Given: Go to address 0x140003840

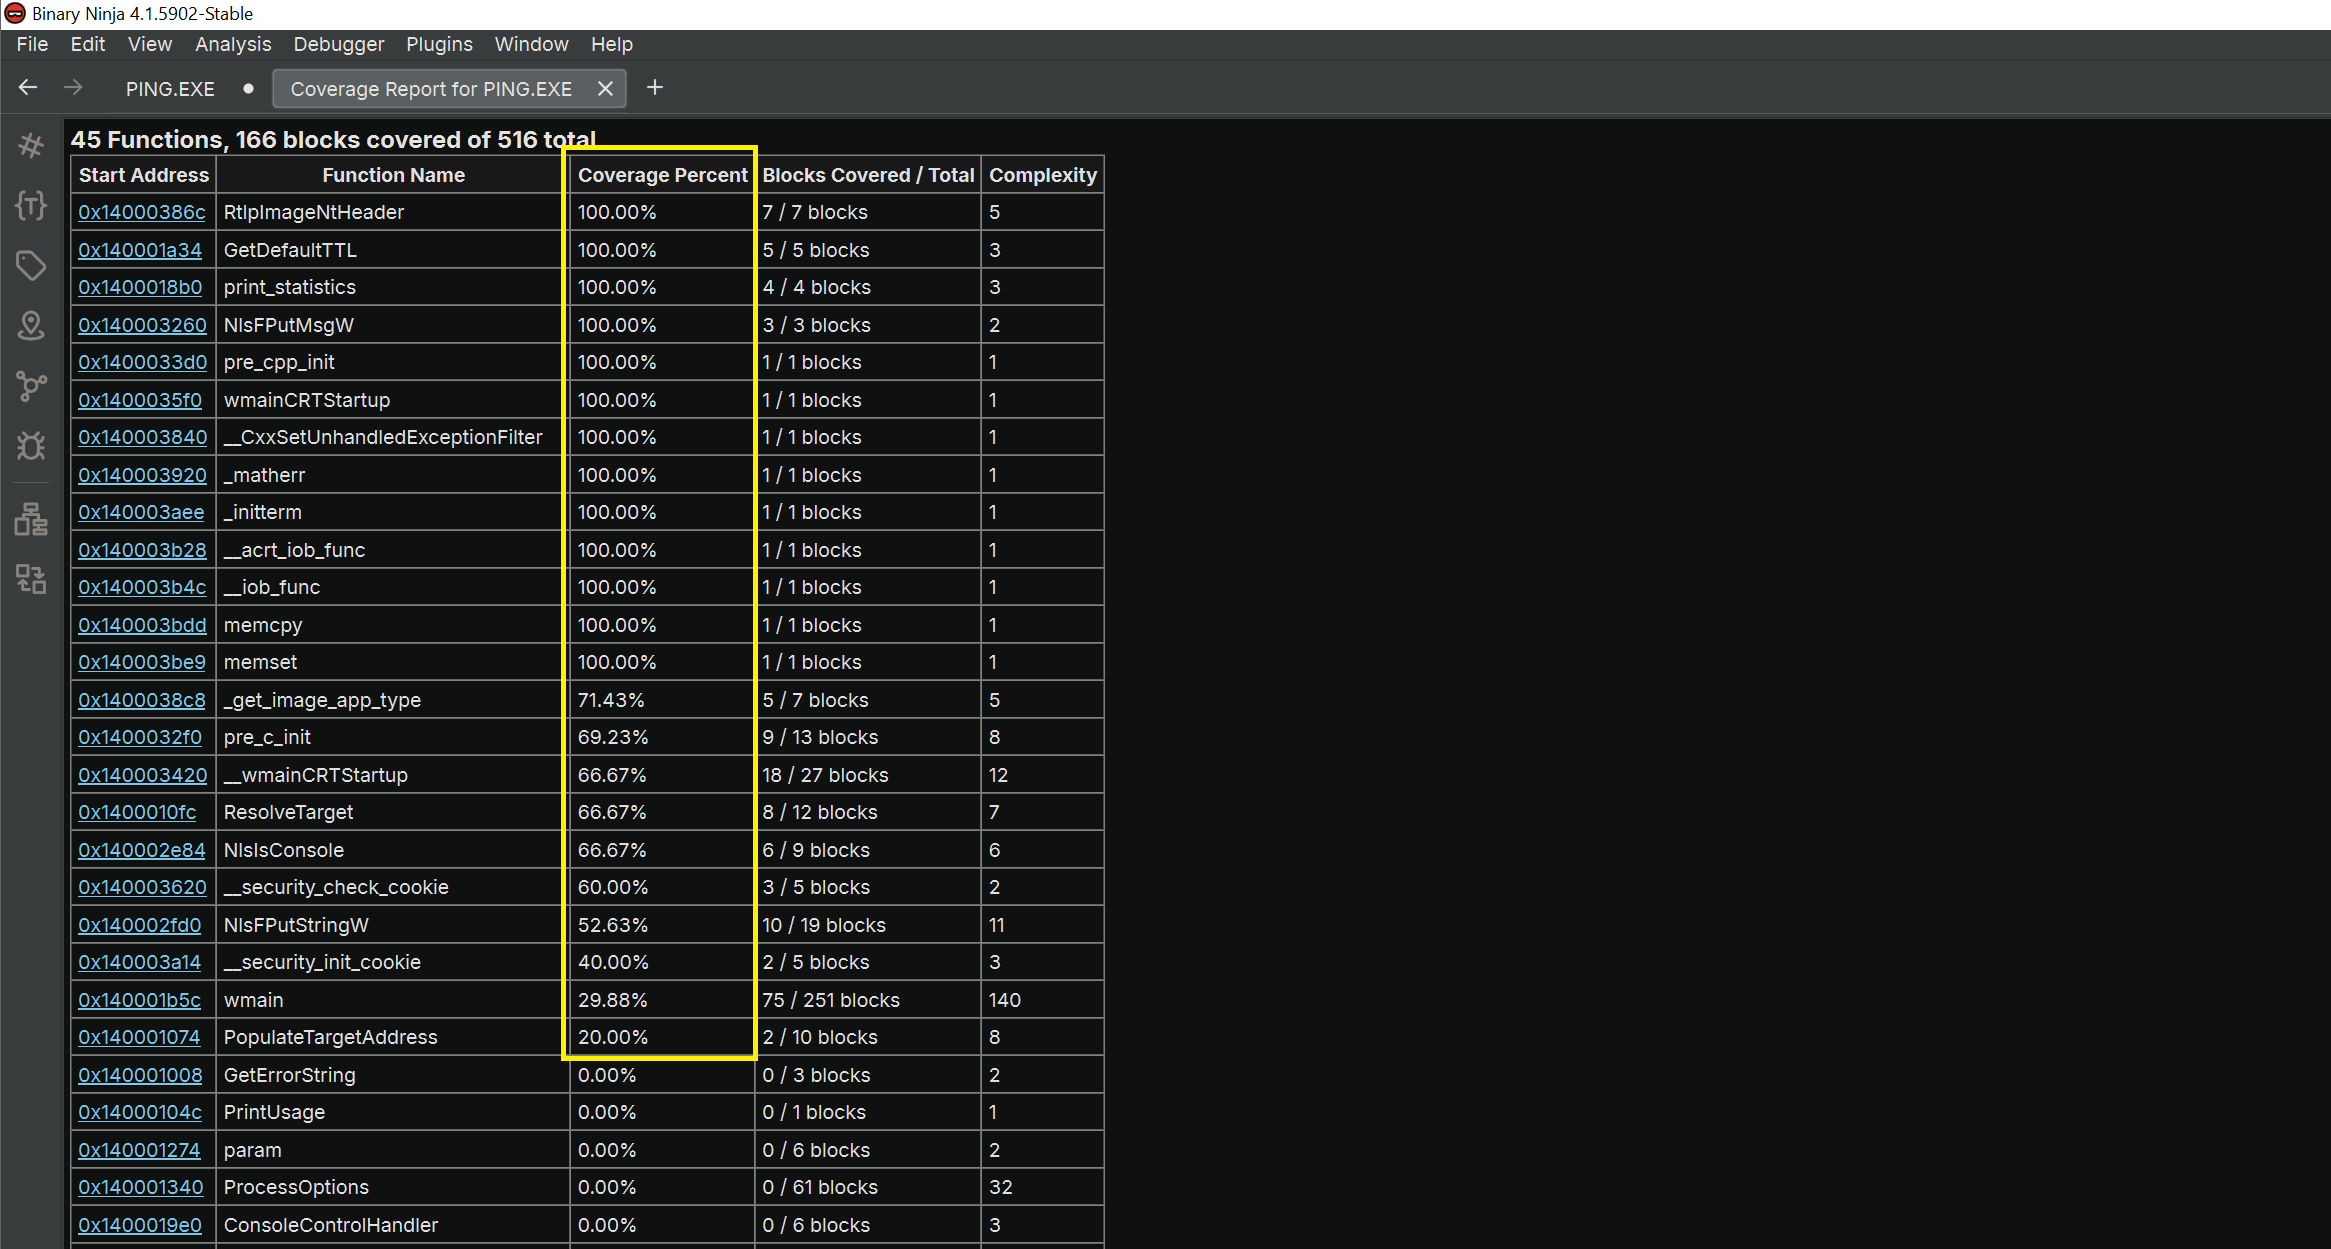Looking at the screenshot, I should pos(142,437).
